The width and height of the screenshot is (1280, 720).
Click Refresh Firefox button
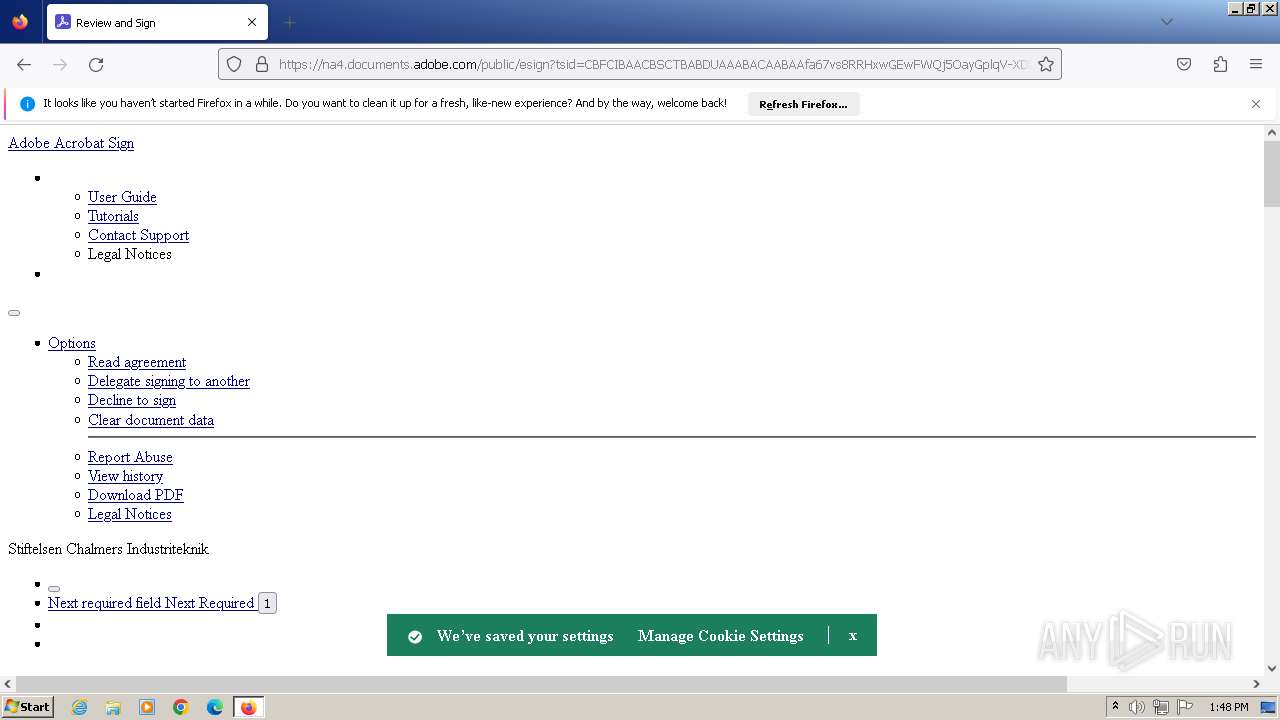click(x=803, y=104)
